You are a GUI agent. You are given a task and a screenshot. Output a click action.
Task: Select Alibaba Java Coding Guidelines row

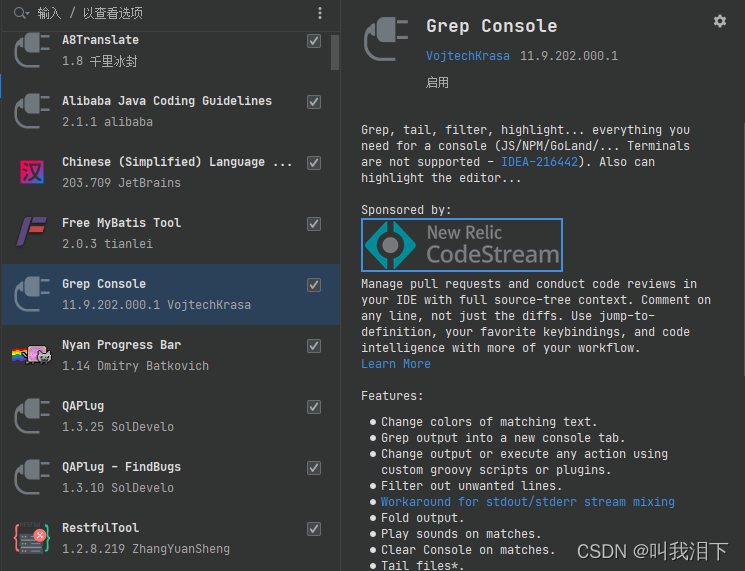171,111
